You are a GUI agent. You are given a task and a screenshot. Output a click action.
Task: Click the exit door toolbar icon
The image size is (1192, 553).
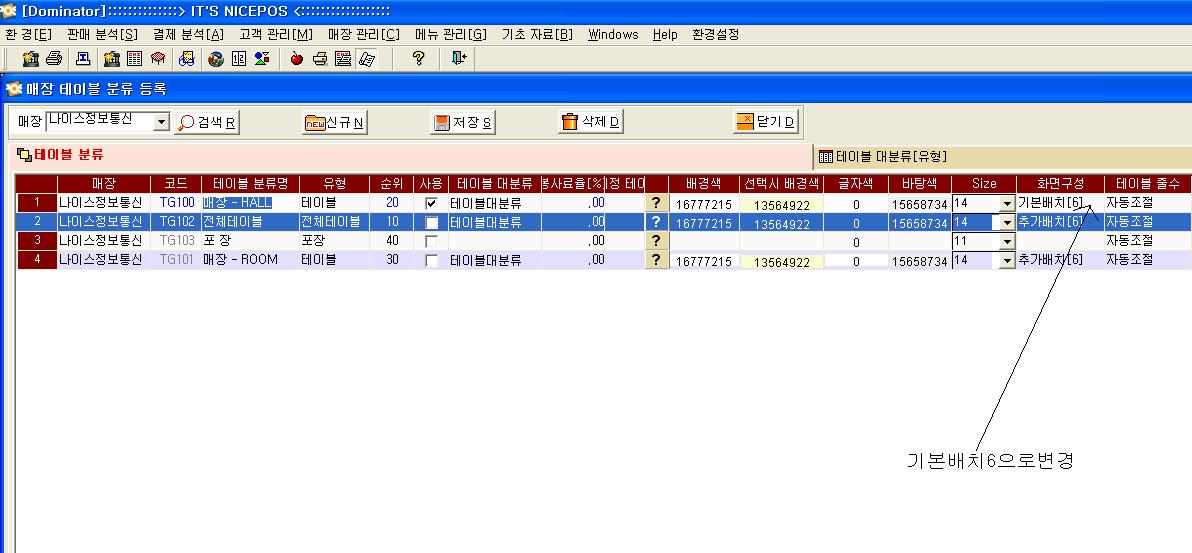(458, 59)
